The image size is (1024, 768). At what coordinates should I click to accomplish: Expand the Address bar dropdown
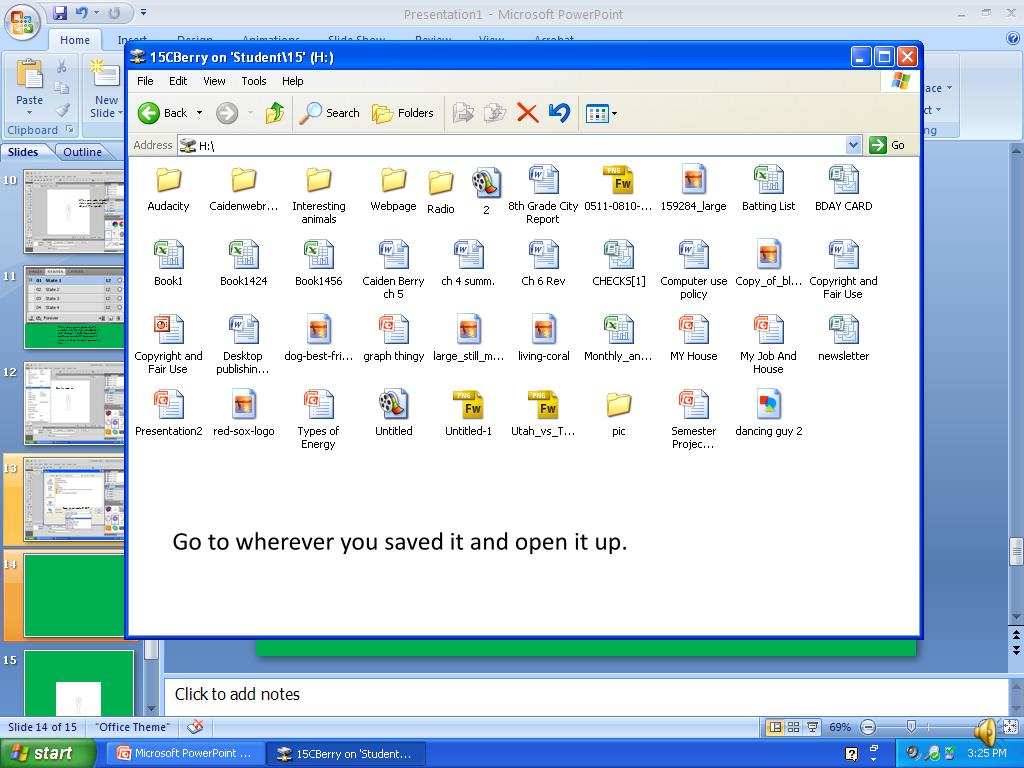[x=853, y=145]
